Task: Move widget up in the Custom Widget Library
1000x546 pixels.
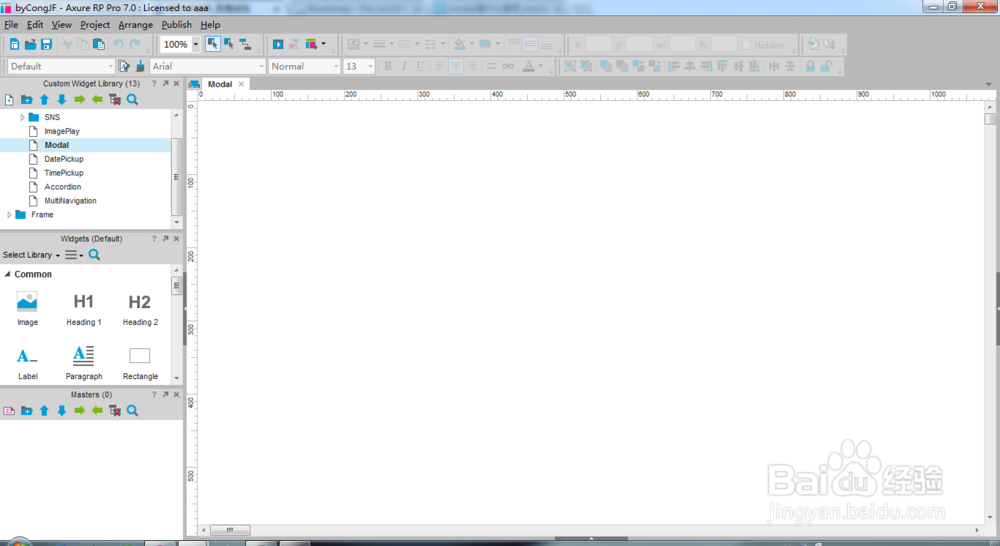Action: pos(44,100)
